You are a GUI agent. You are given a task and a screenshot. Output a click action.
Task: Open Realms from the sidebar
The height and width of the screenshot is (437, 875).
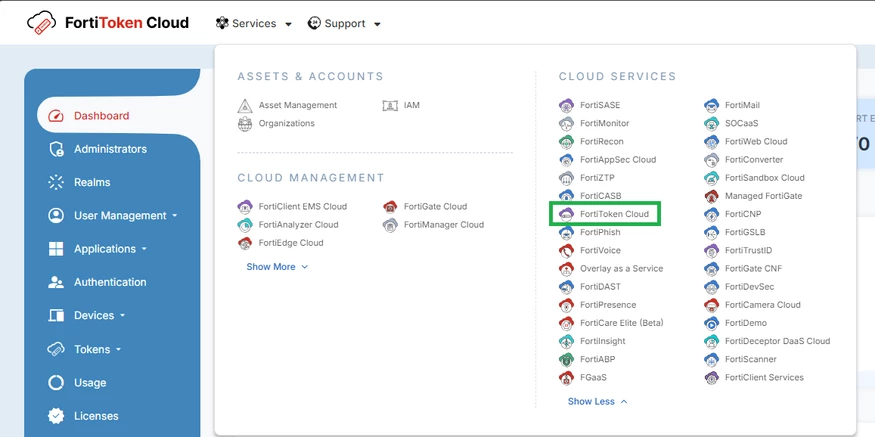click(x=92, y=183)
